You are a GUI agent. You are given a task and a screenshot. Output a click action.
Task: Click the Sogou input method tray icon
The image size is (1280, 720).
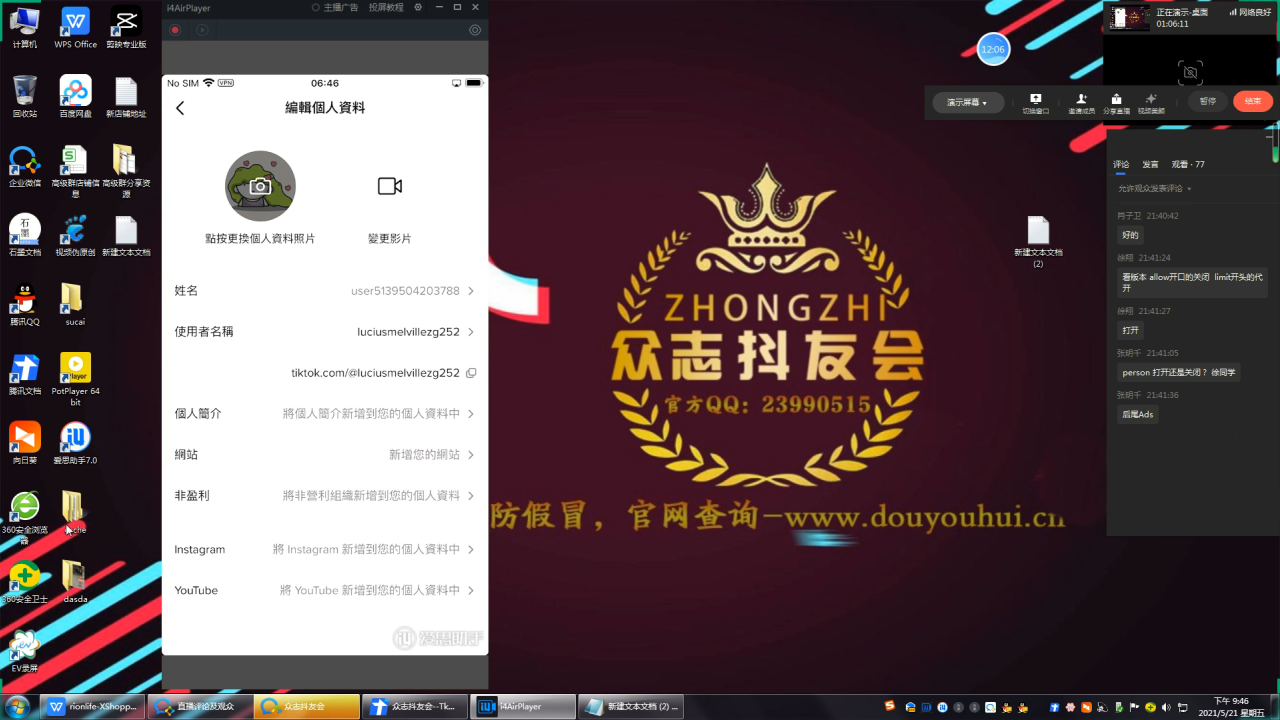tap(890, 706)
